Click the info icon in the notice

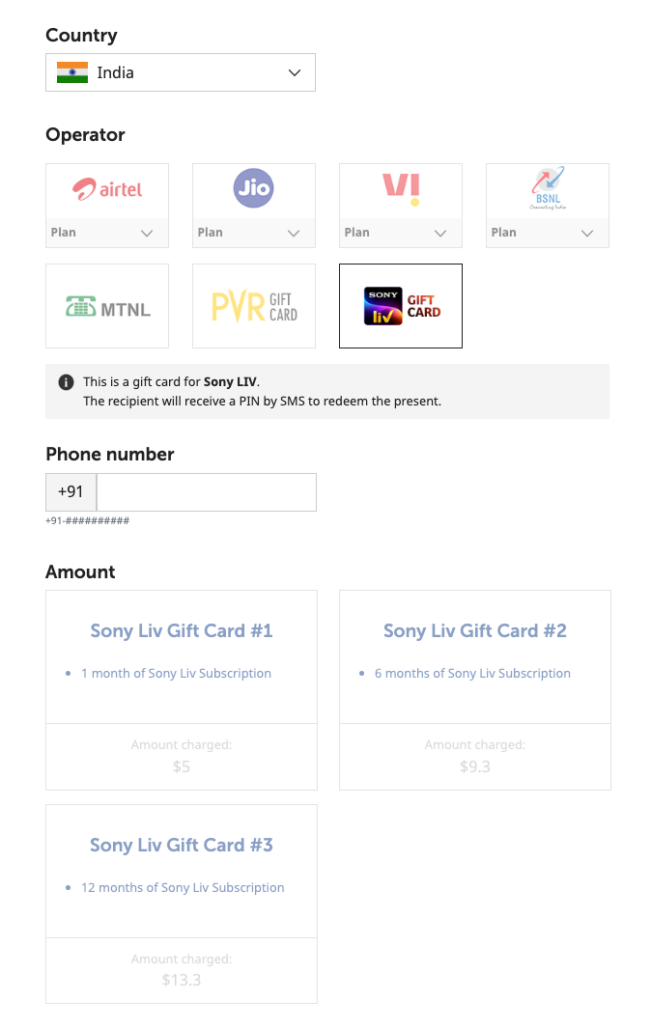(66, 382)
